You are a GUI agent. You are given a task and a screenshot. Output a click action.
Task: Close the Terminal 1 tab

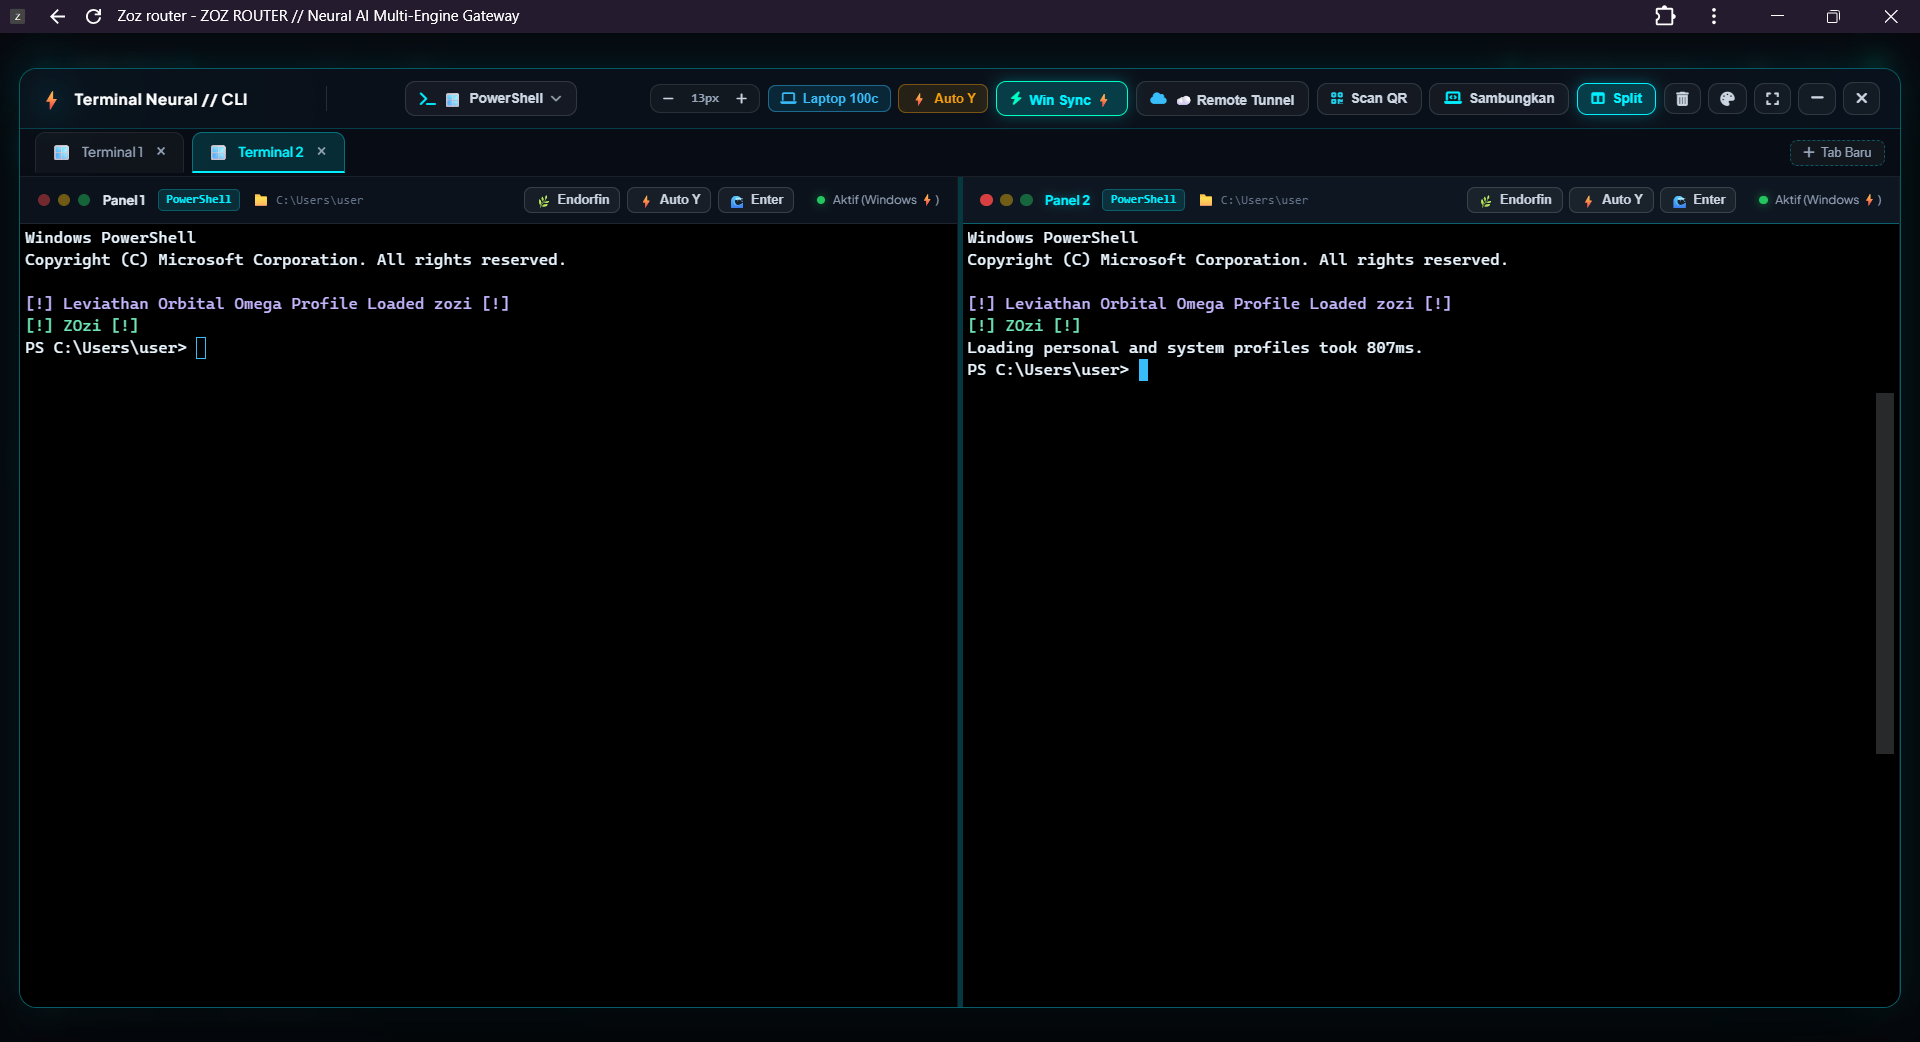tap(161, 152)
